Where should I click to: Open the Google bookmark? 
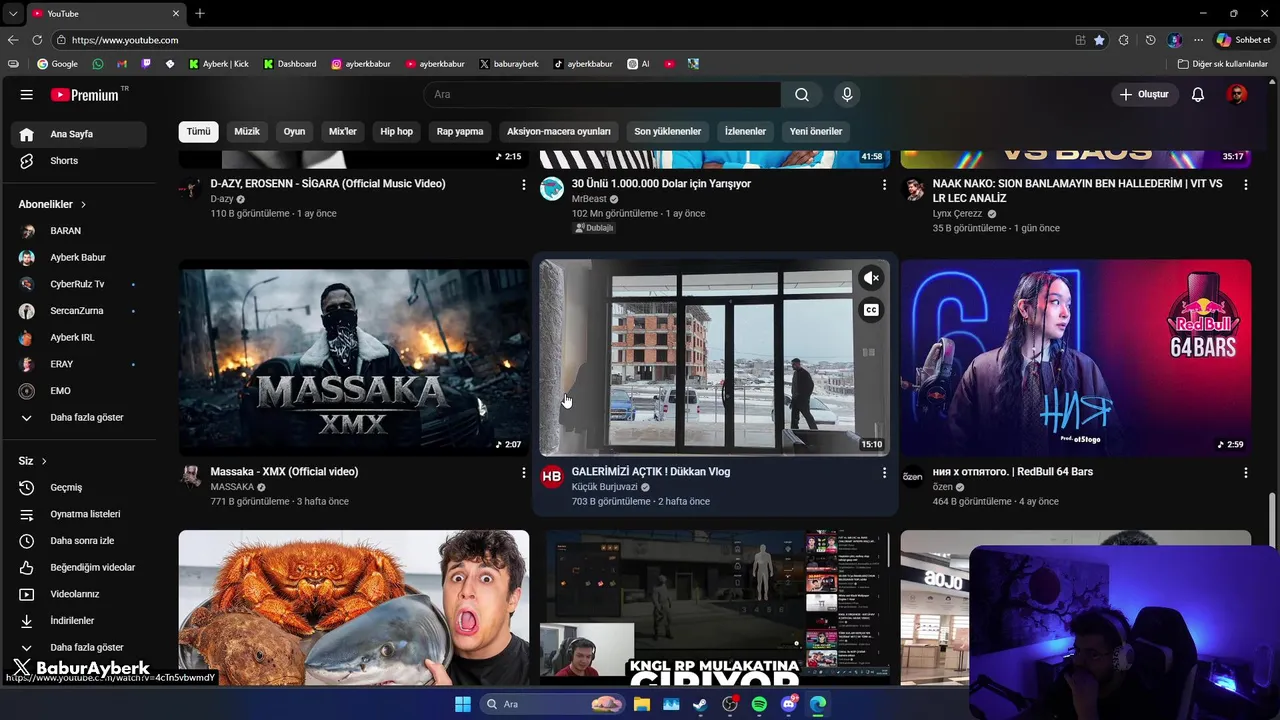pyautogui.click(x=57, y=64)
